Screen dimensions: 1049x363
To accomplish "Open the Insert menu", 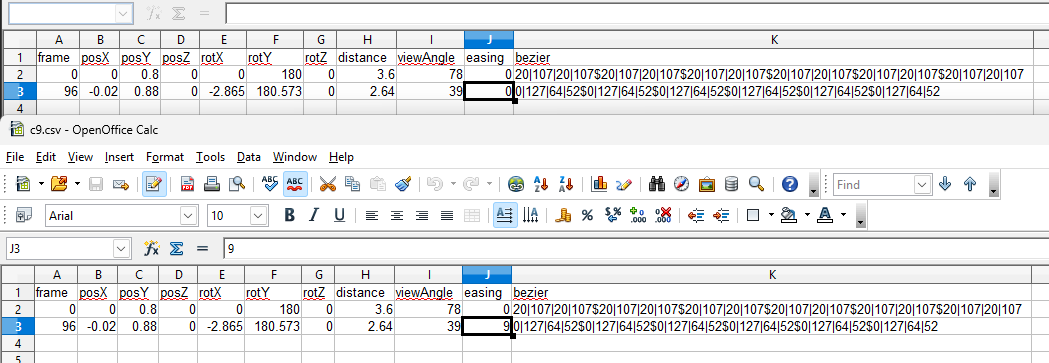I will [120, 157].
